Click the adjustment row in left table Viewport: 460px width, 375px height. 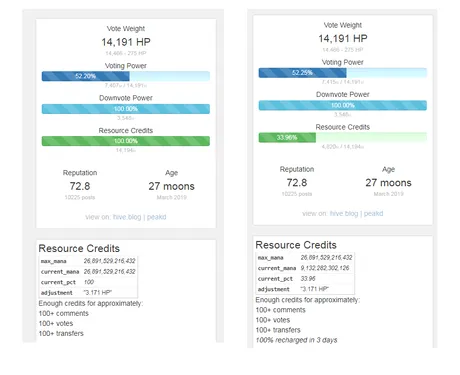coord(88,293)
